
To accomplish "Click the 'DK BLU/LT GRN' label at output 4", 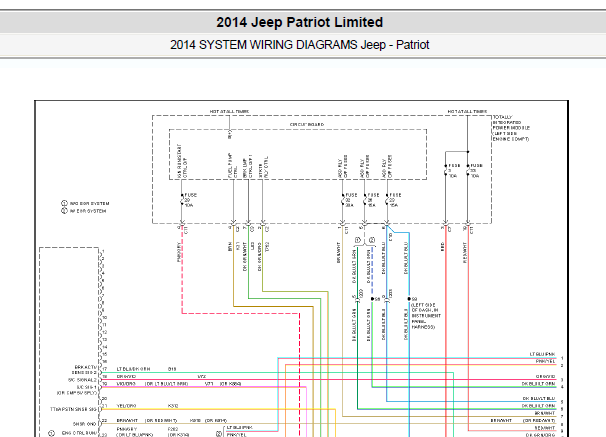I will 538,384.
